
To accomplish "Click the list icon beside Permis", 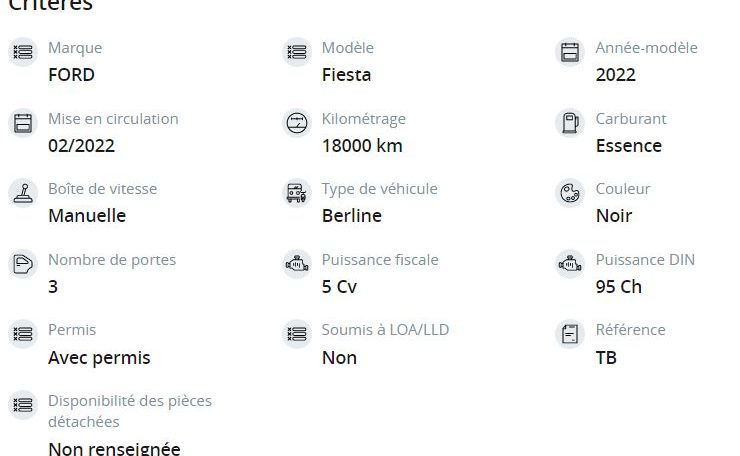I will tap(23, 334).
